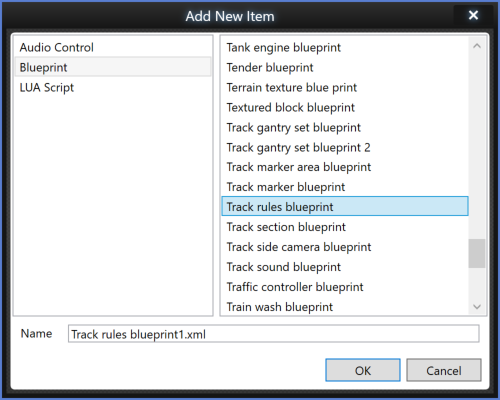Choose Track section blueprint
This screenshot has height=400, width=500.
(345, 227)
